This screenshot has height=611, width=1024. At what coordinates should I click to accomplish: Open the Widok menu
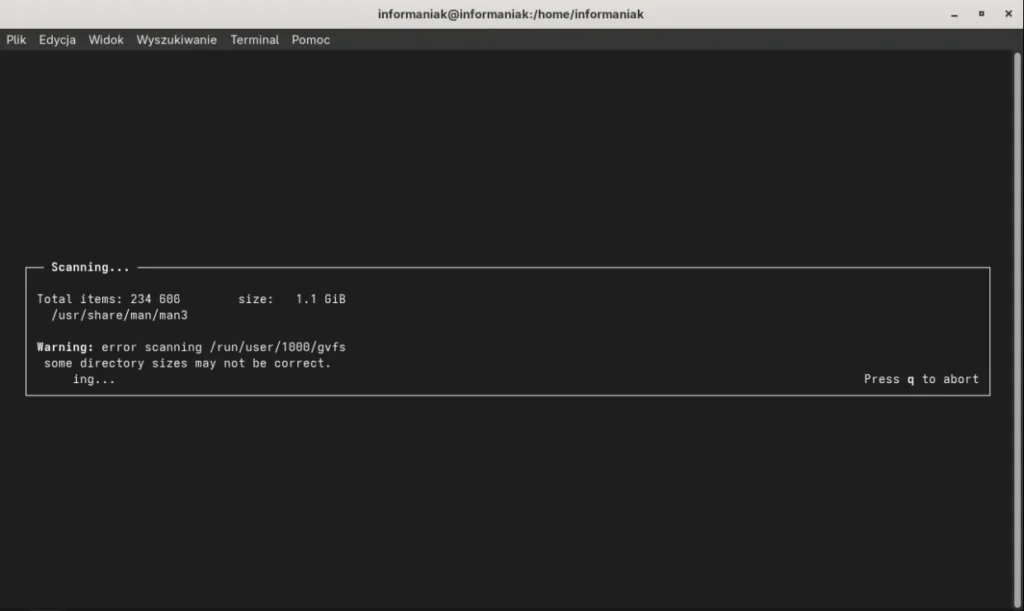106,40
